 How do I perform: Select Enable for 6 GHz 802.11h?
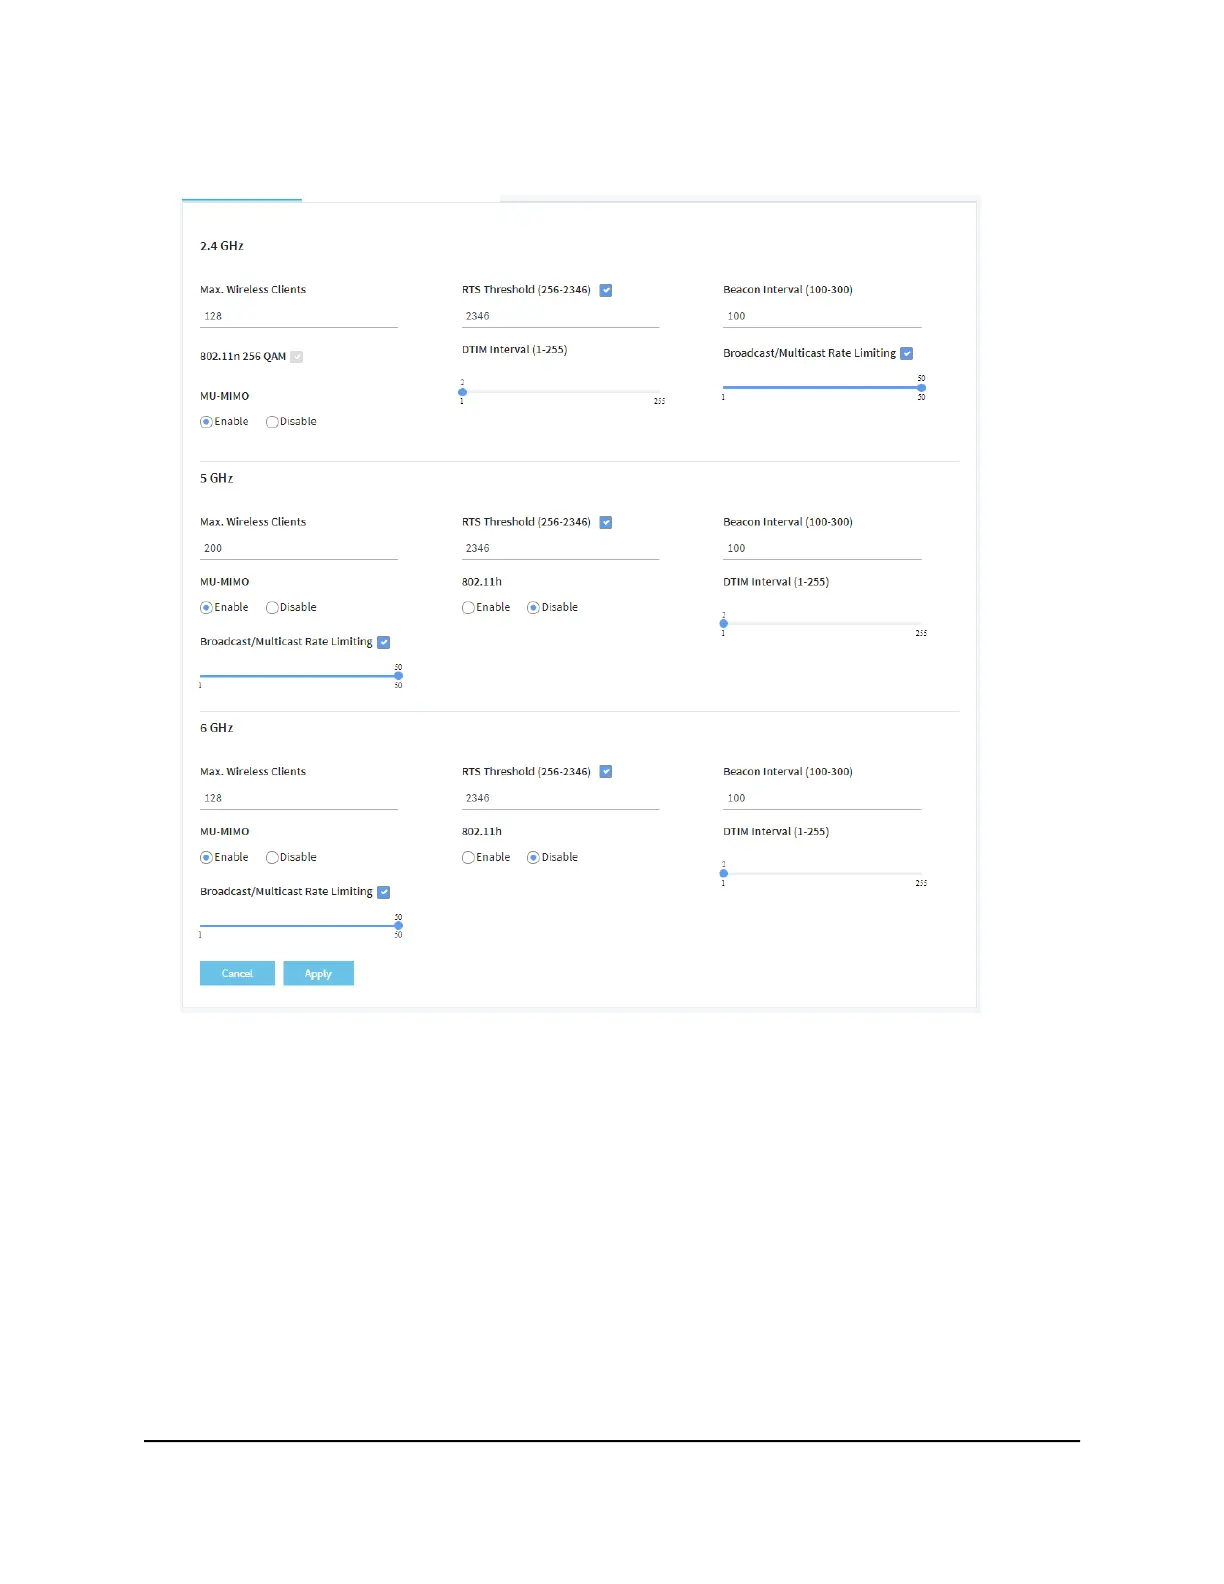pyautogui.click(x=468, y=858)
